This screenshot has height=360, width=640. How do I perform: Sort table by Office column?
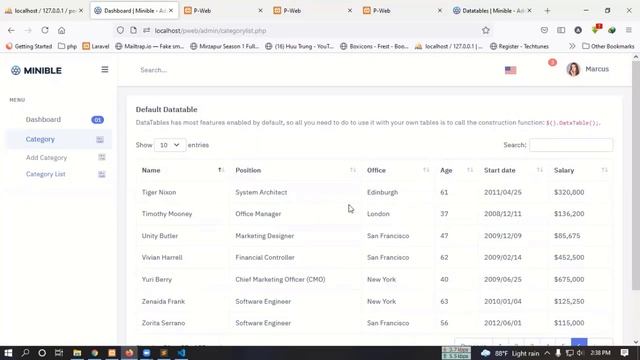tap(398, 170)
